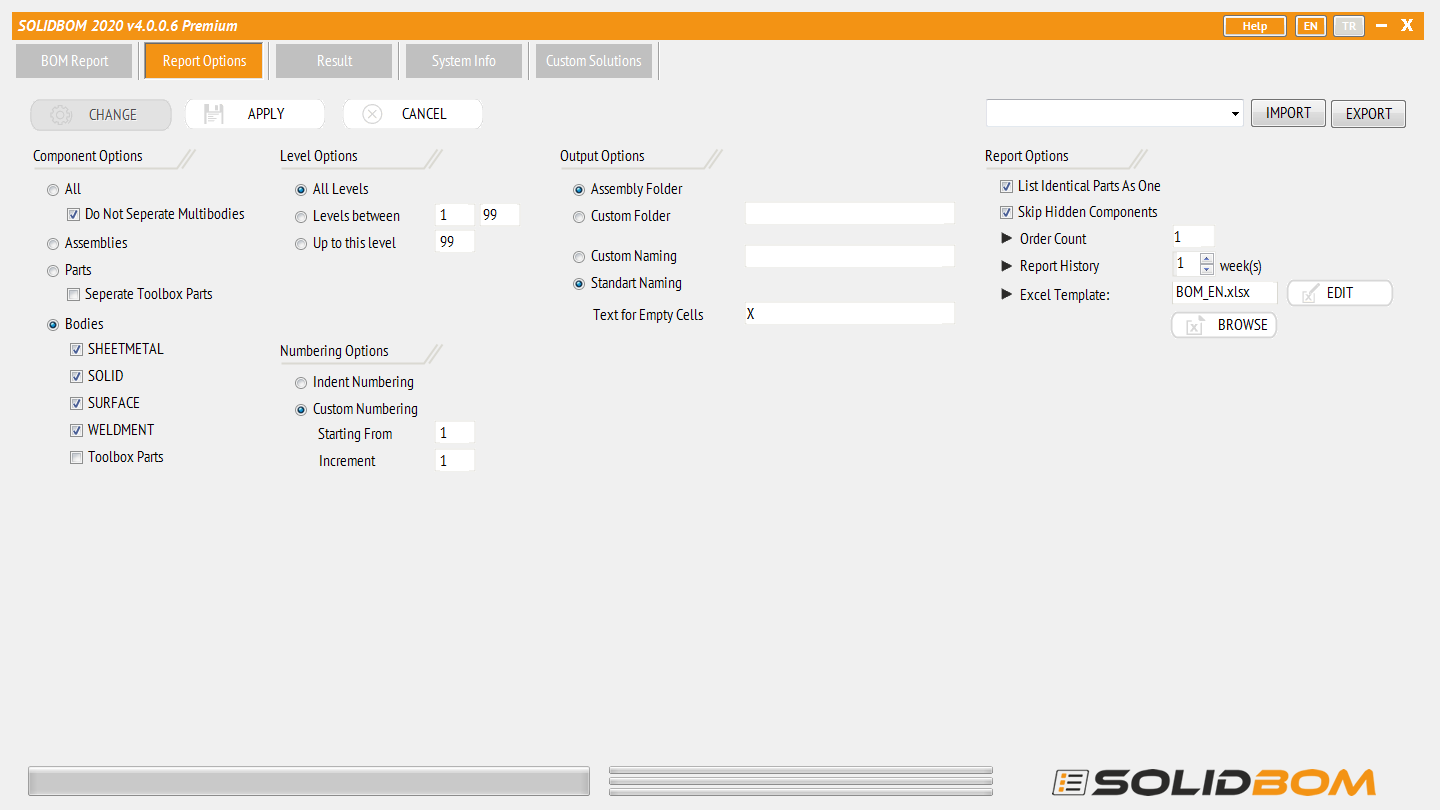Click the Increment input field

(455, 460)
